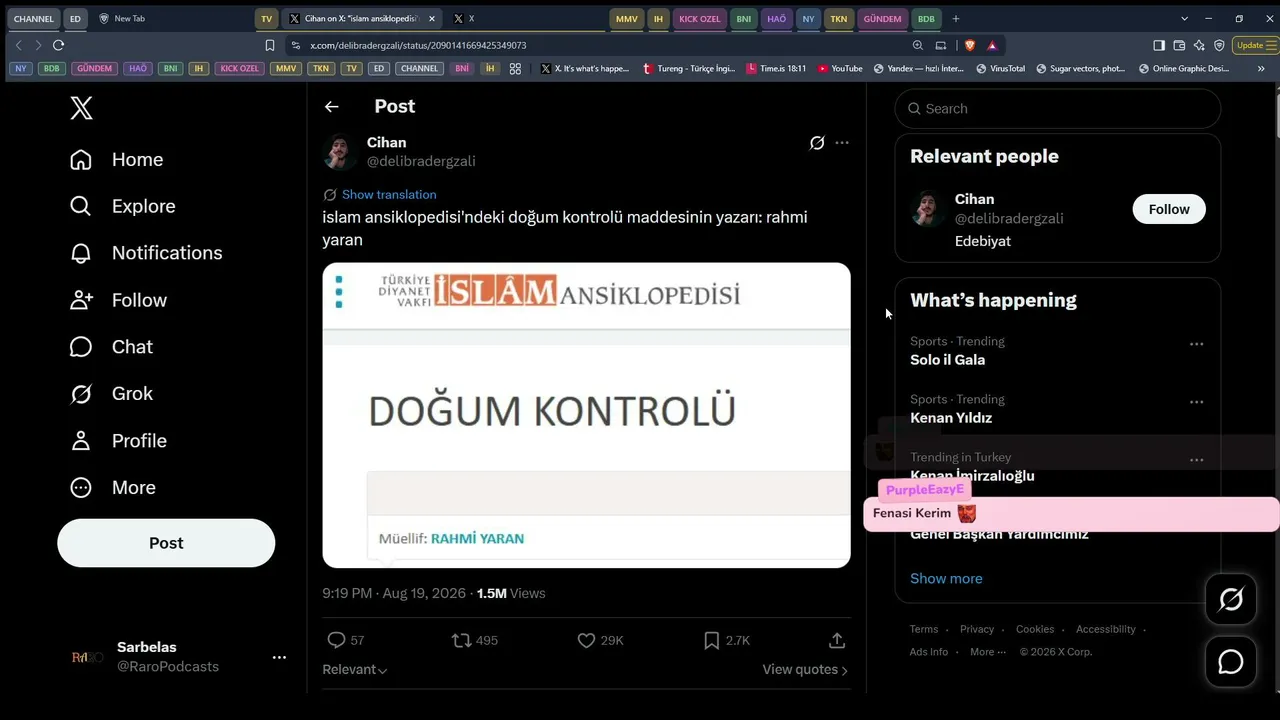The image size is (1280, 720).
Task: Bookmark the post with 2.7K bookmarks
Action: 712,640
